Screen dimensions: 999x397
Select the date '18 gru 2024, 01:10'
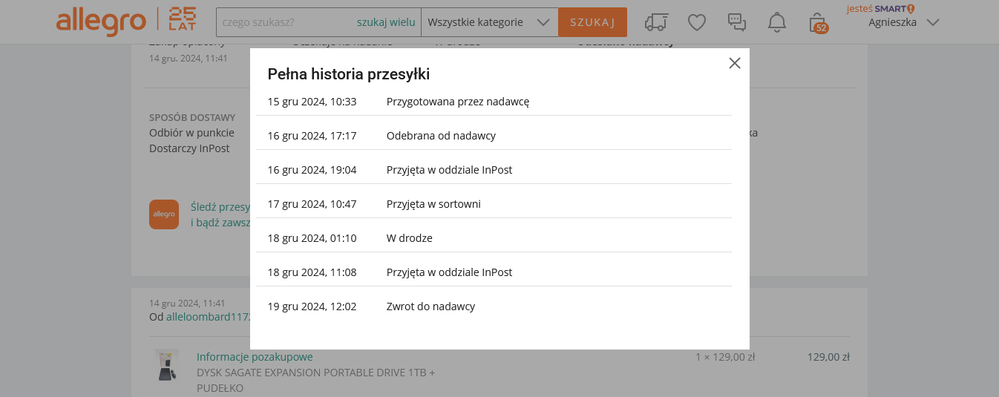312,238
